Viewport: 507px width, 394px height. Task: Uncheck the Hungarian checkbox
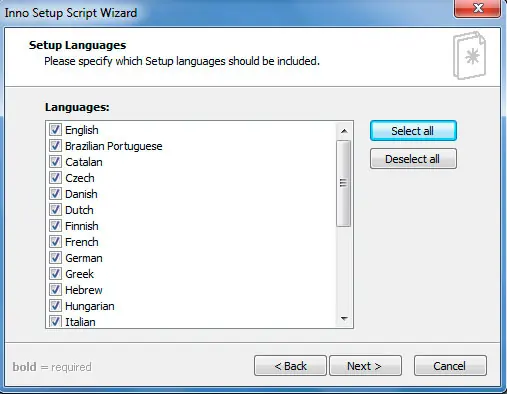[55, 305]
